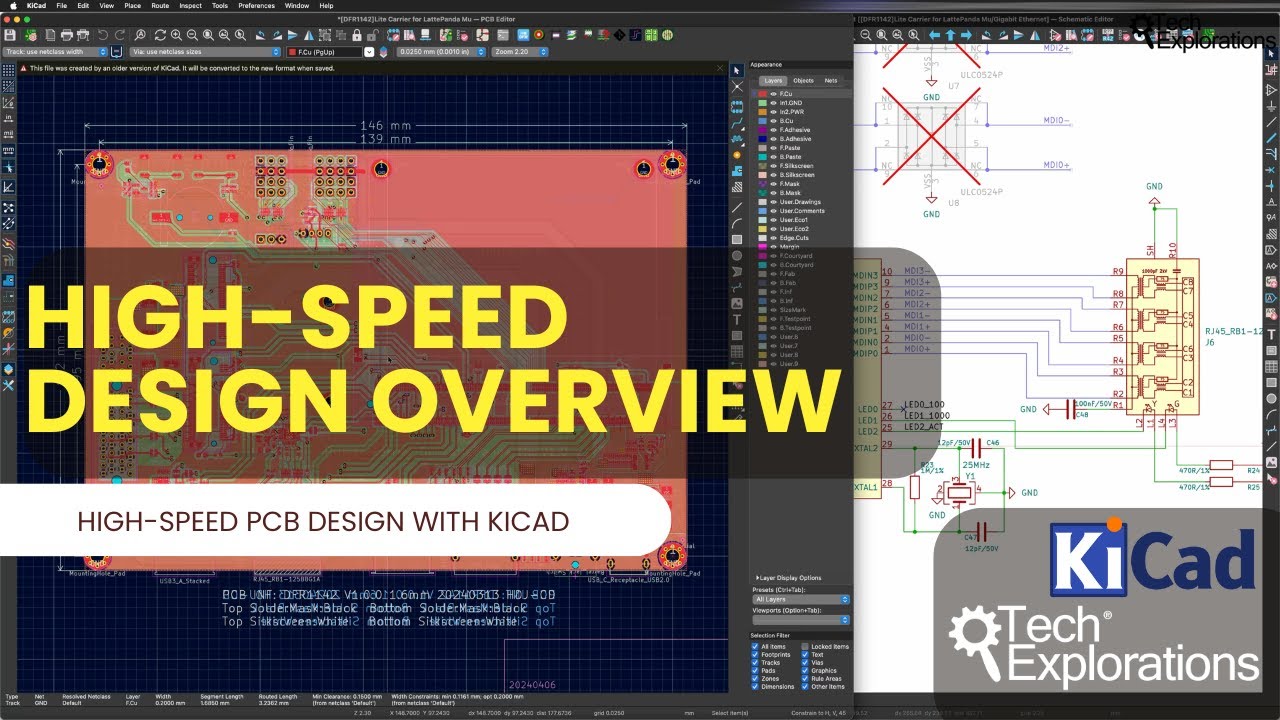Toggle visibility eye for F.Cu layer
1280x720 pixels.
[773, 93]
